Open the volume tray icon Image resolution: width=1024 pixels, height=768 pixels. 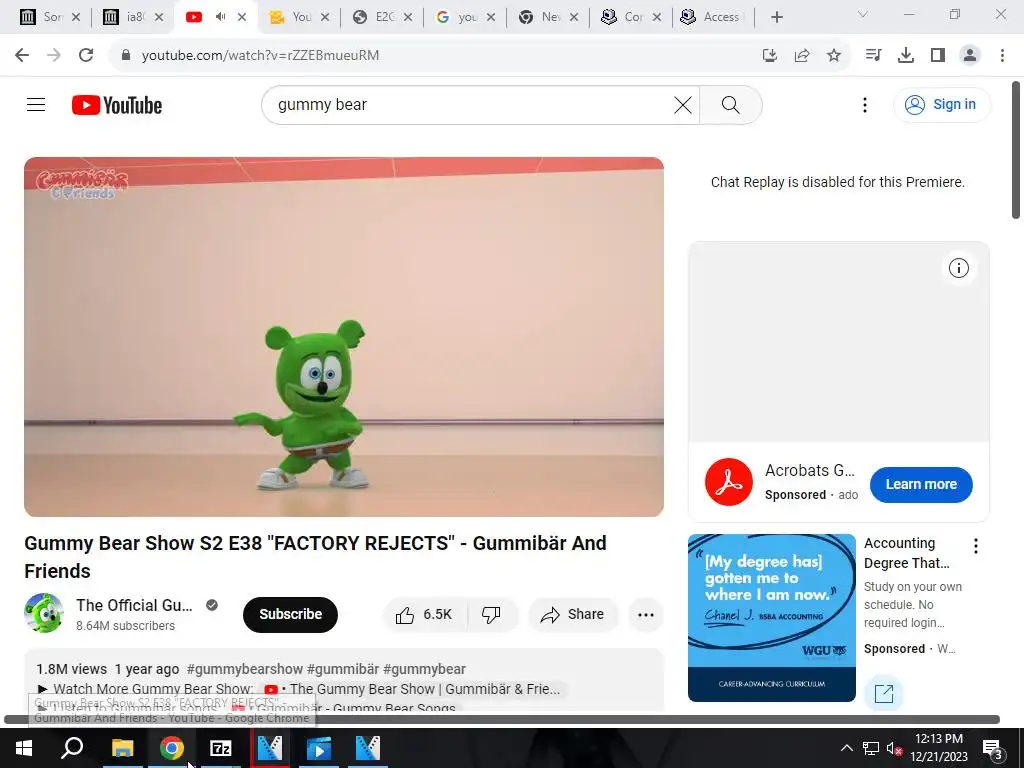click(x=894, y=748)
